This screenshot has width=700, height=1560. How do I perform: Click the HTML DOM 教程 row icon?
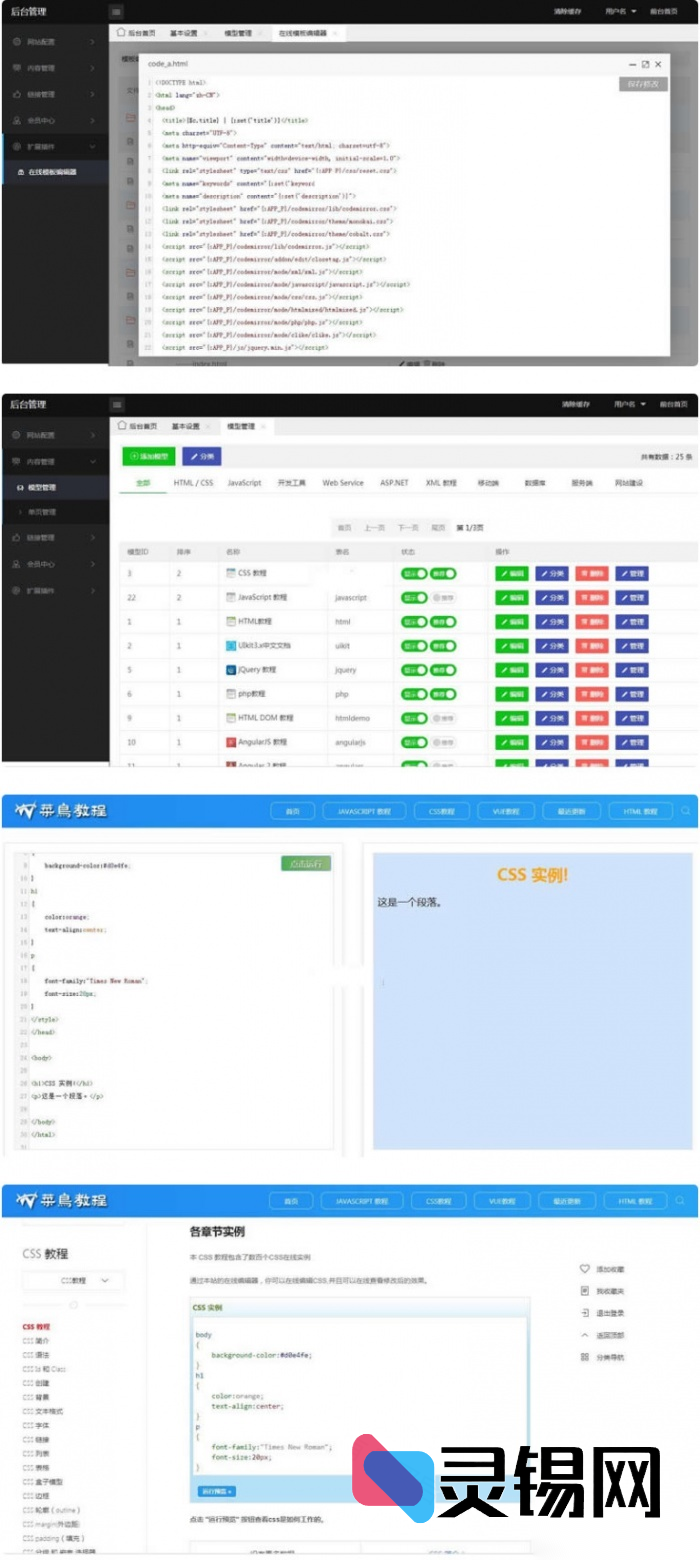[x=231, y=718]
